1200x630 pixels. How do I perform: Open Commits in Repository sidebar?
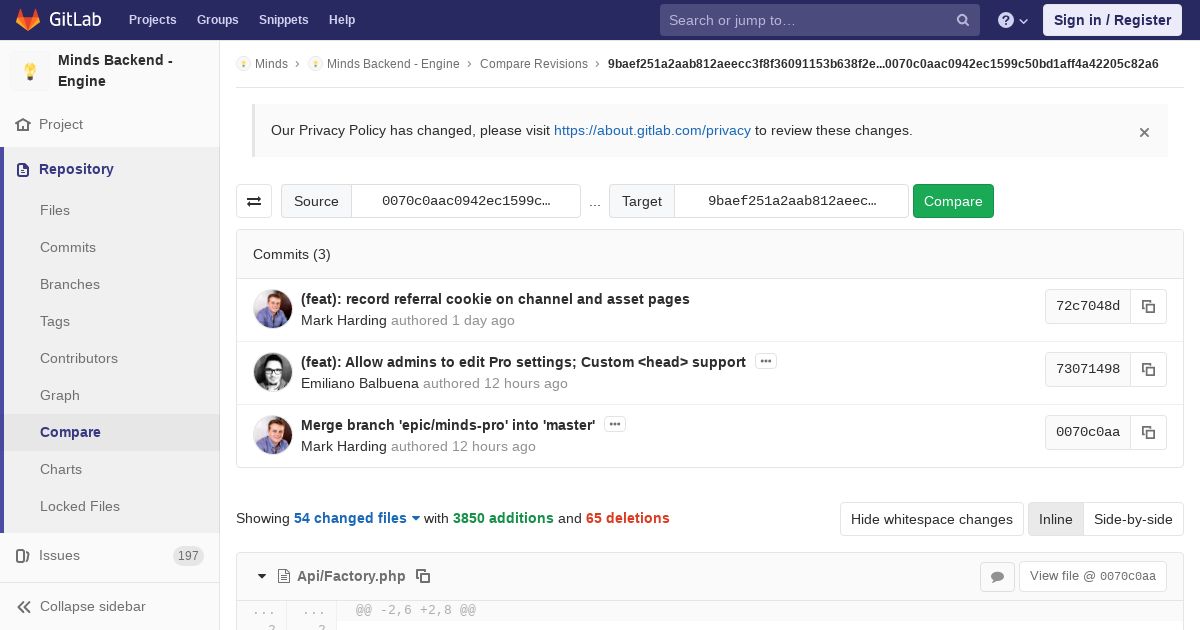pos(68,247)
